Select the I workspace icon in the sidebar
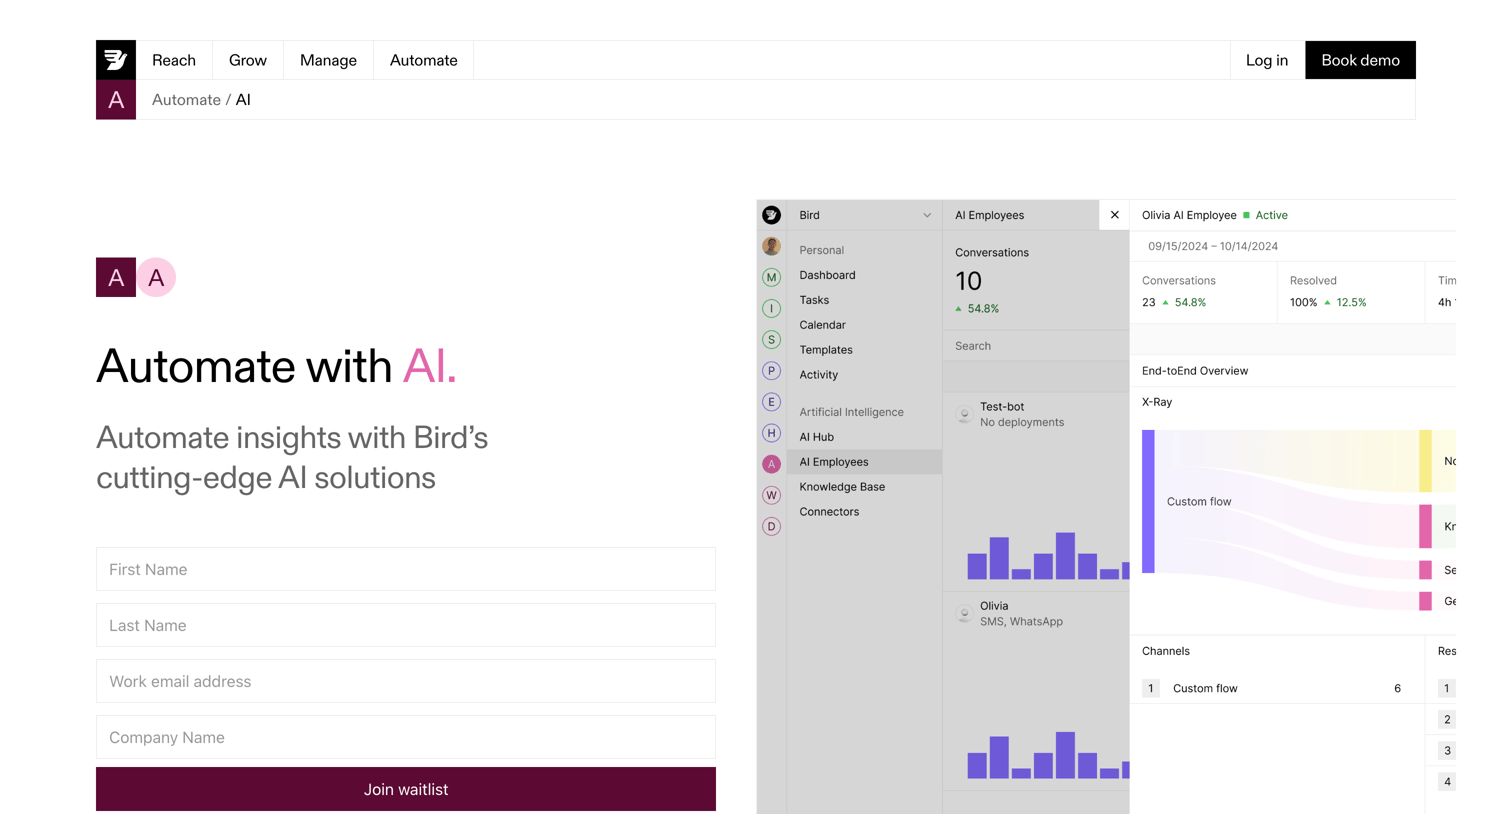The width and height of the screenshot is (1512, 814). point(771,308)
